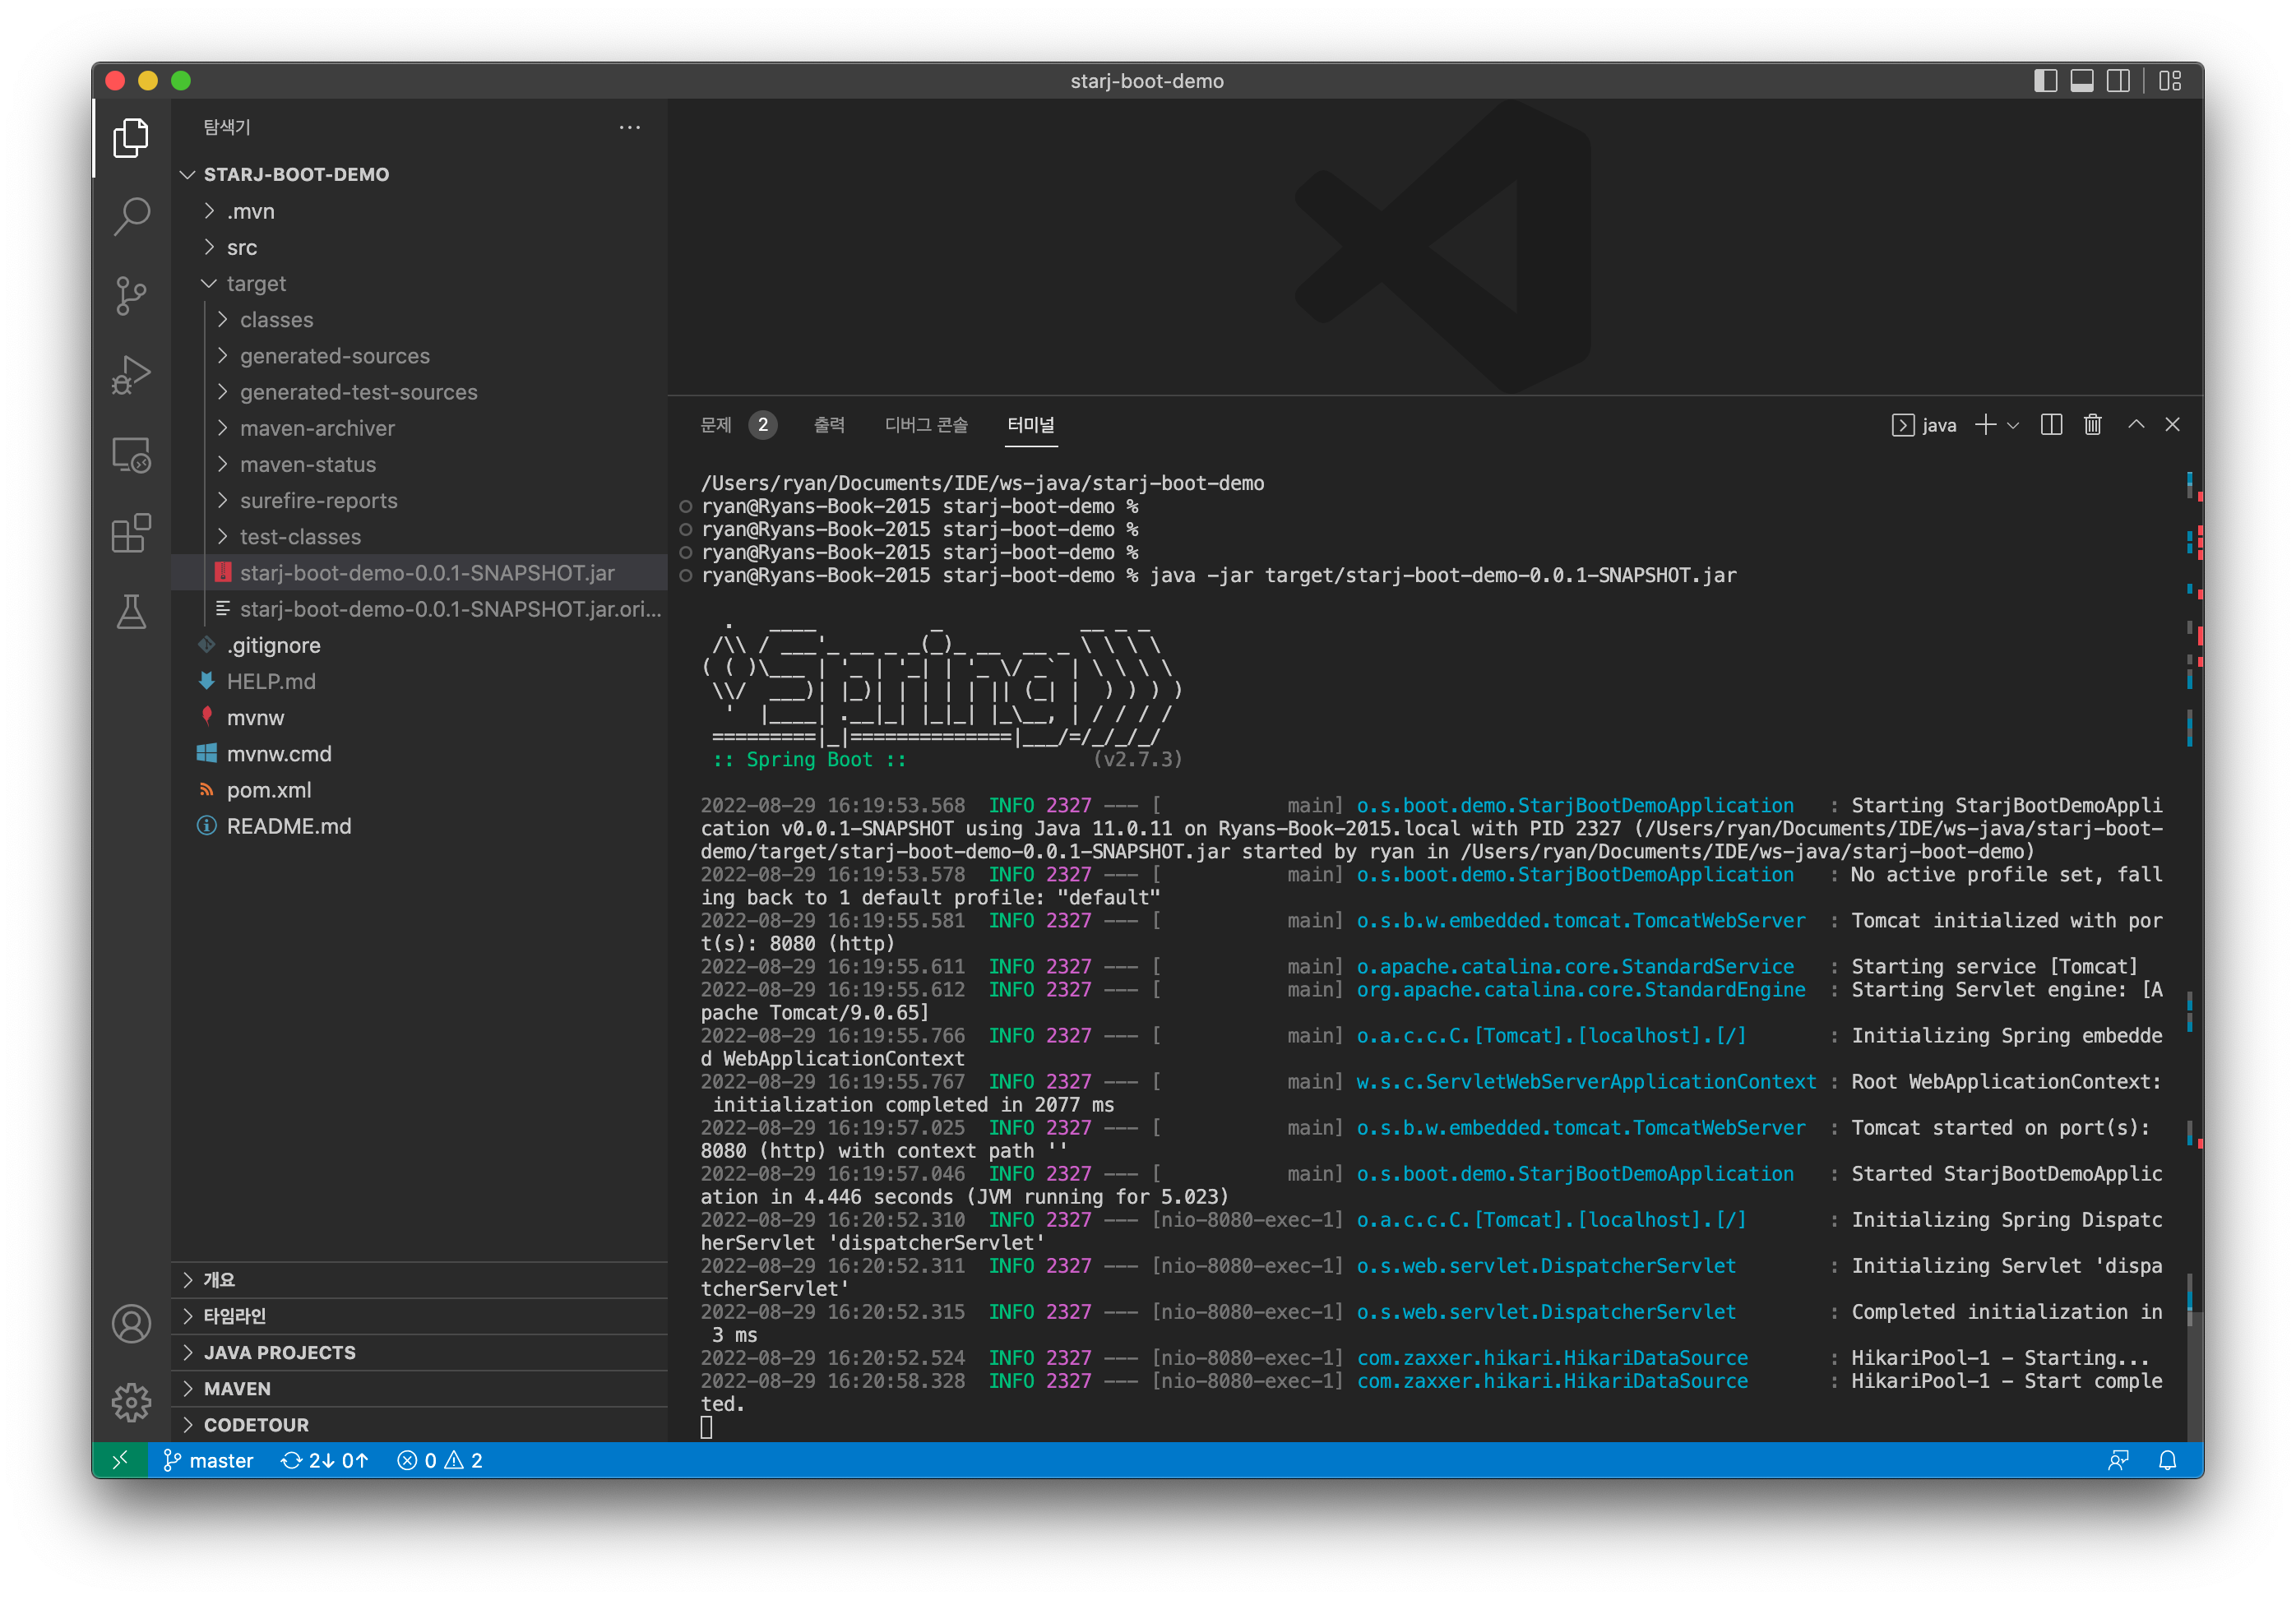
Task: Collapse the target folder
Action: point(255,284)
